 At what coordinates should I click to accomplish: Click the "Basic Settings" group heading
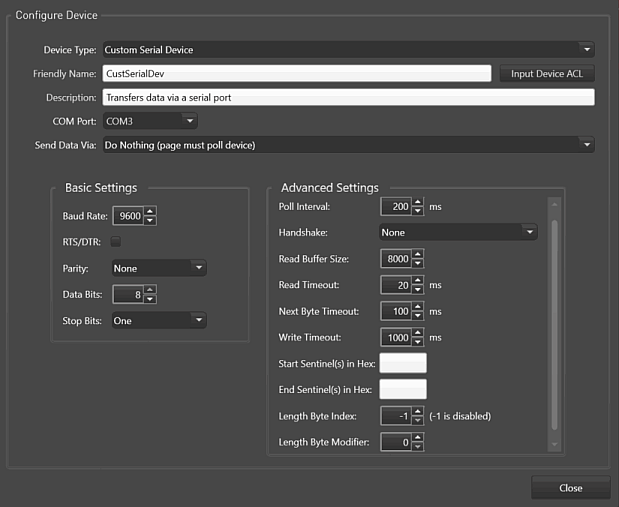tap(101, 188)
